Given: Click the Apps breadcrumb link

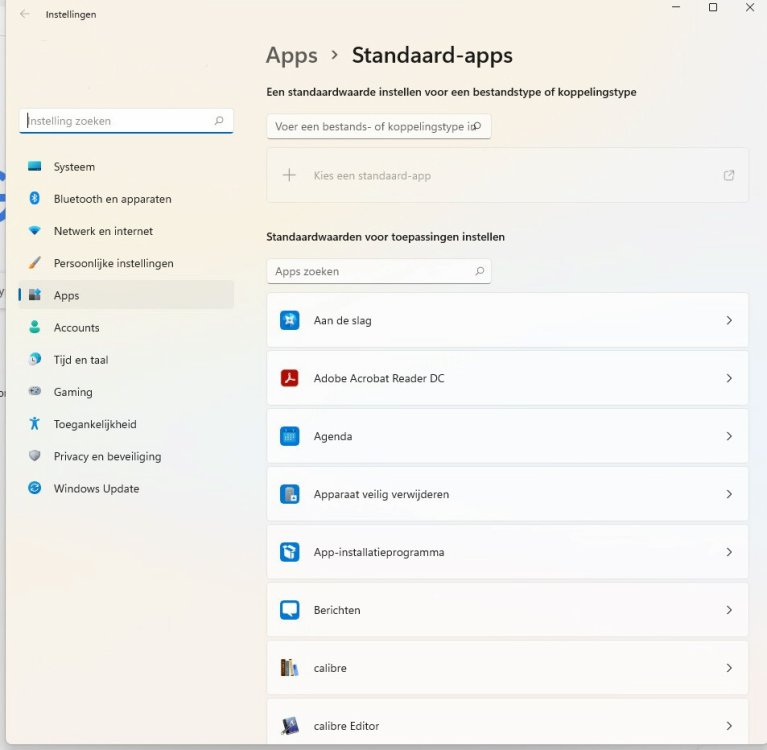Looking at the screenshot, I should coord(292,56).
